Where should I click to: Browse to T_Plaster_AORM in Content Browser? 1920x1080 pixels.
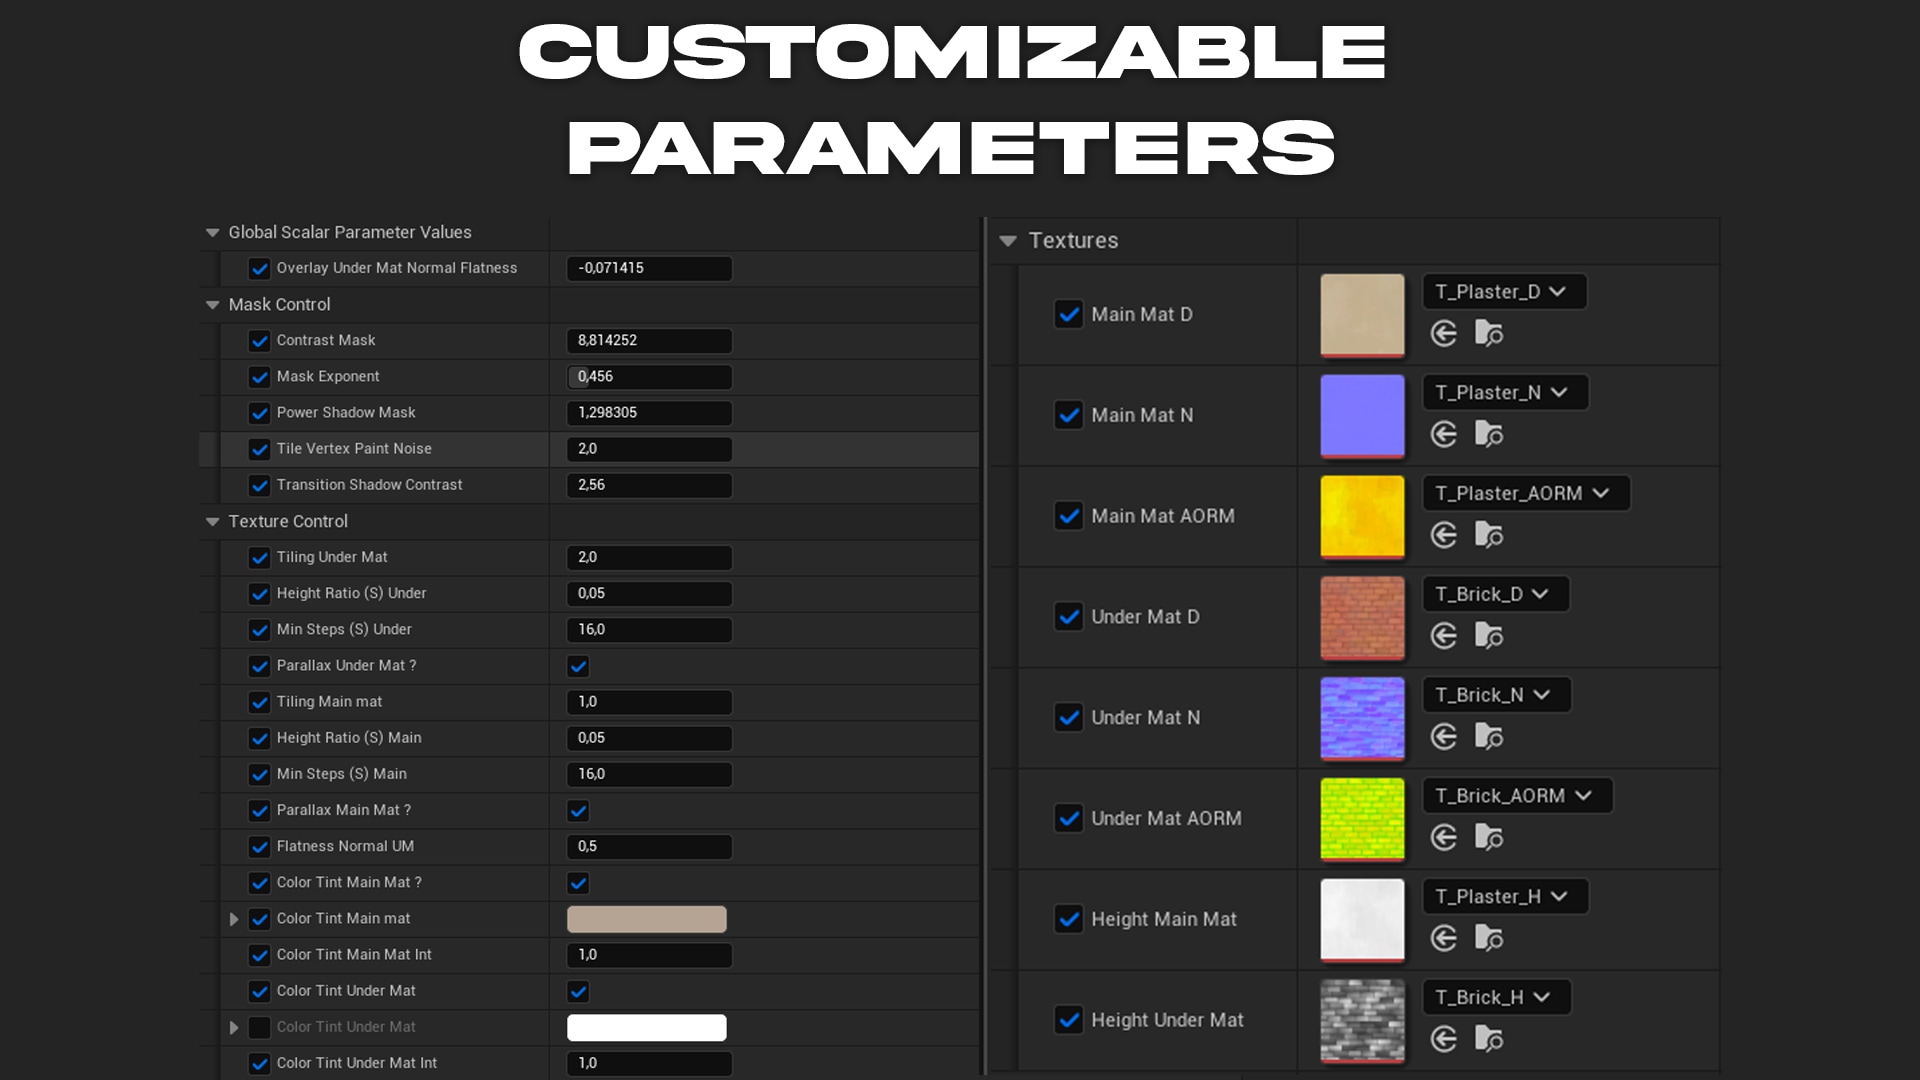(1489, 535)
